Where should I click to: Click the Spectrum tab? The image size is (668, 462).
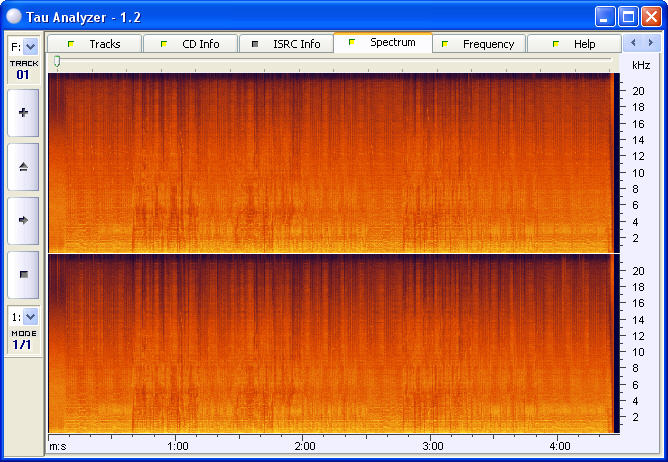pos(382,43)
